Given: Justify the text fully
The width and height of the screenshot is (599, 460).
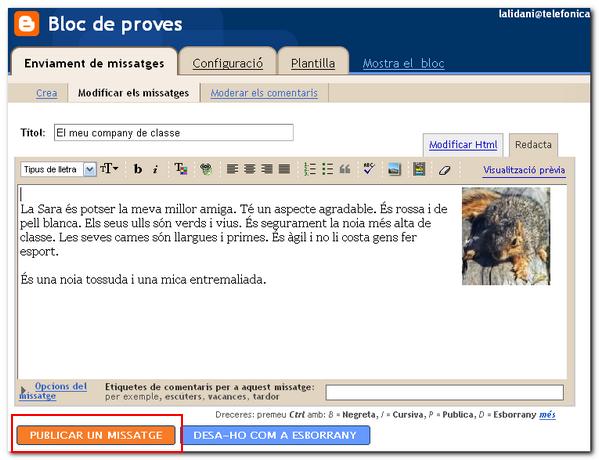Looking at the screenshot, I should tap(284, 169).
